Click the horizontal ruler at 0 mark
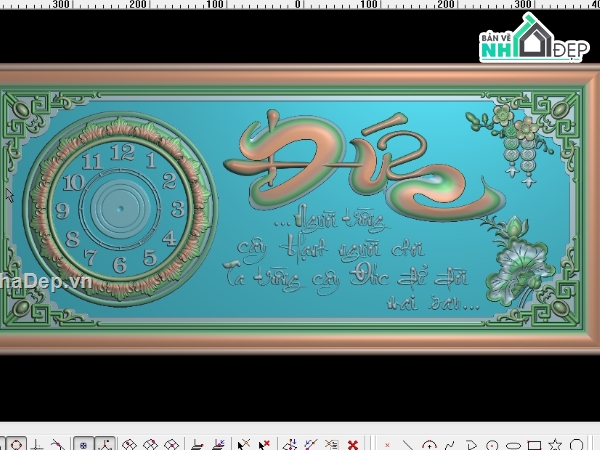Image resolution: width=600 pixels, height=450 pixels. point(298,4)
